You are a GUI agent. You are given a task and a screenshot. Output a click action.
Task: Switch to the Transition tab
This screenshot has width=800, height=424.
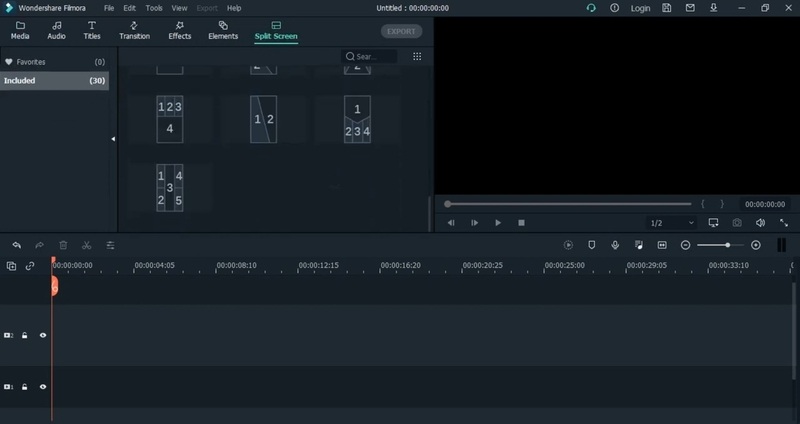click(x=134, y=30)
